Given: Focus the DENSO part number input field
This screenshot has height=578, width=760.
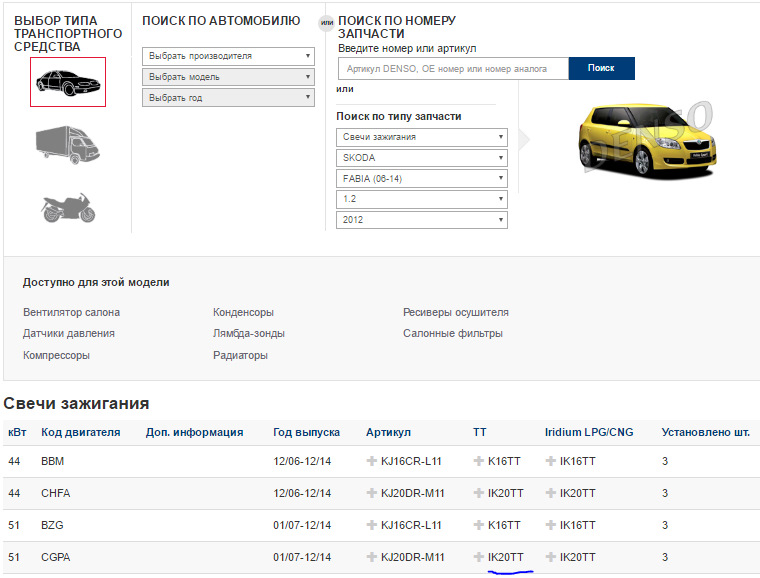Looking at the screenshot, I should coord(453,69).
